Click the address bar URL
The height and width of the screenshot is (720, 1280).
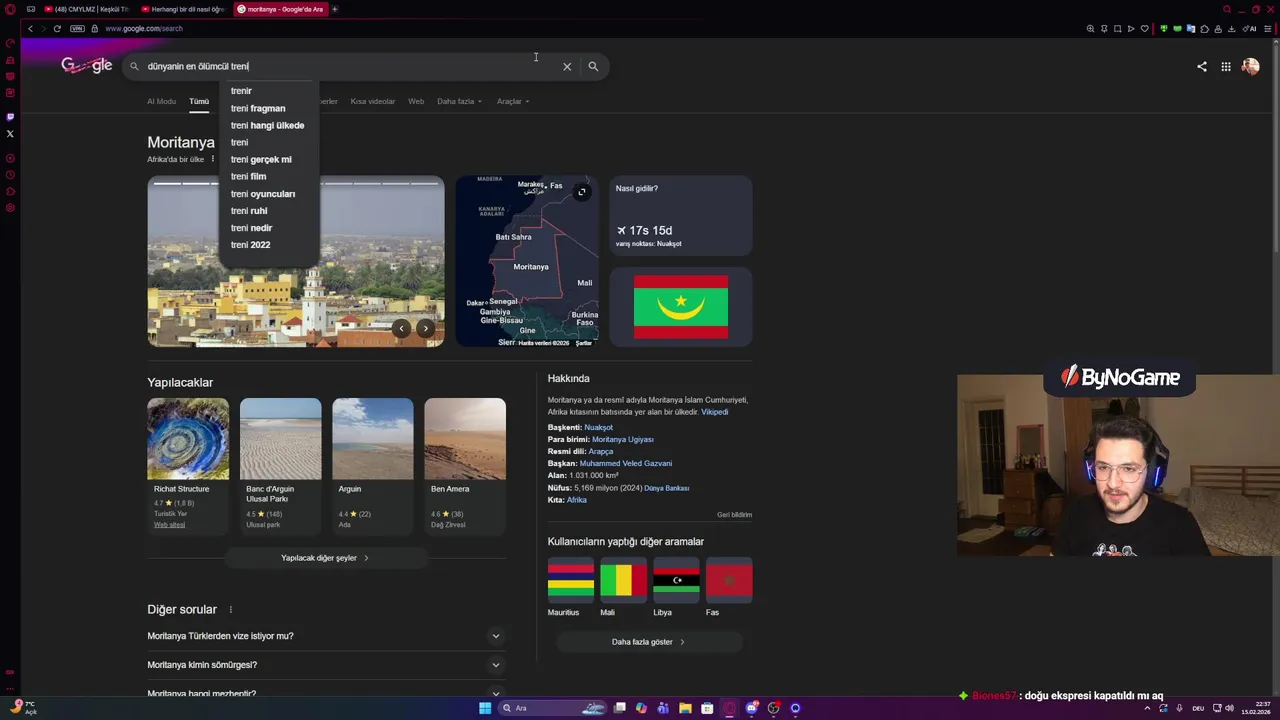[x=144, y=28]
